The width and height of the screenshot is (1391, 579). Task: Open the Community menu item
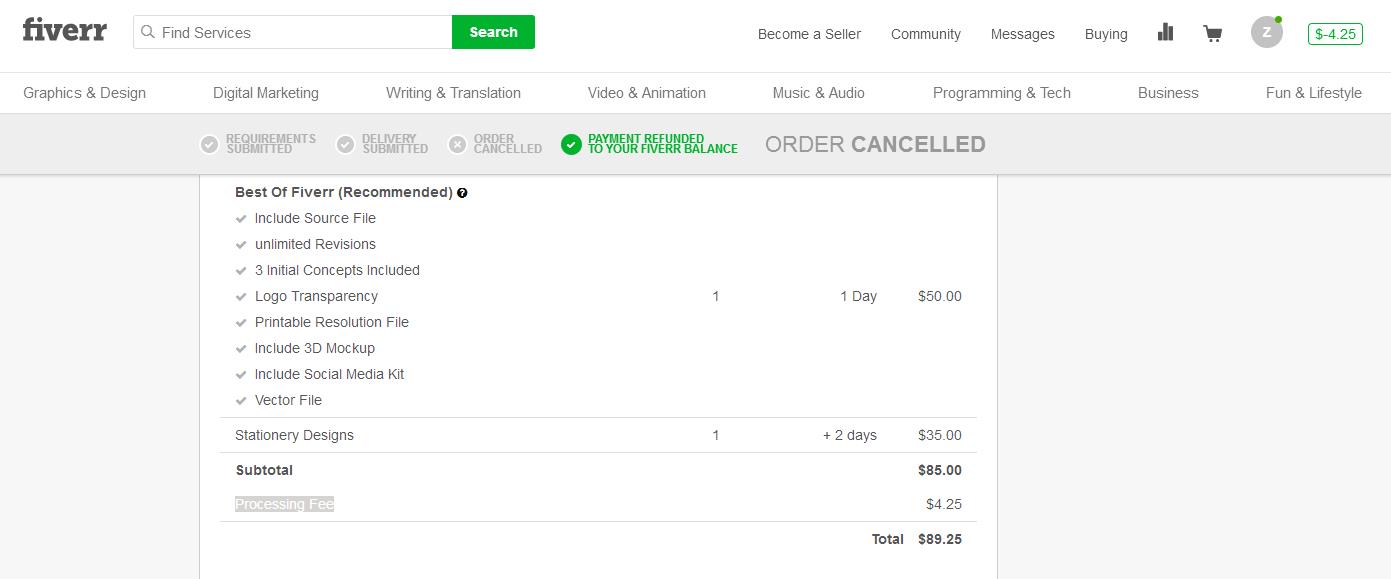click(x=925, y=34)
